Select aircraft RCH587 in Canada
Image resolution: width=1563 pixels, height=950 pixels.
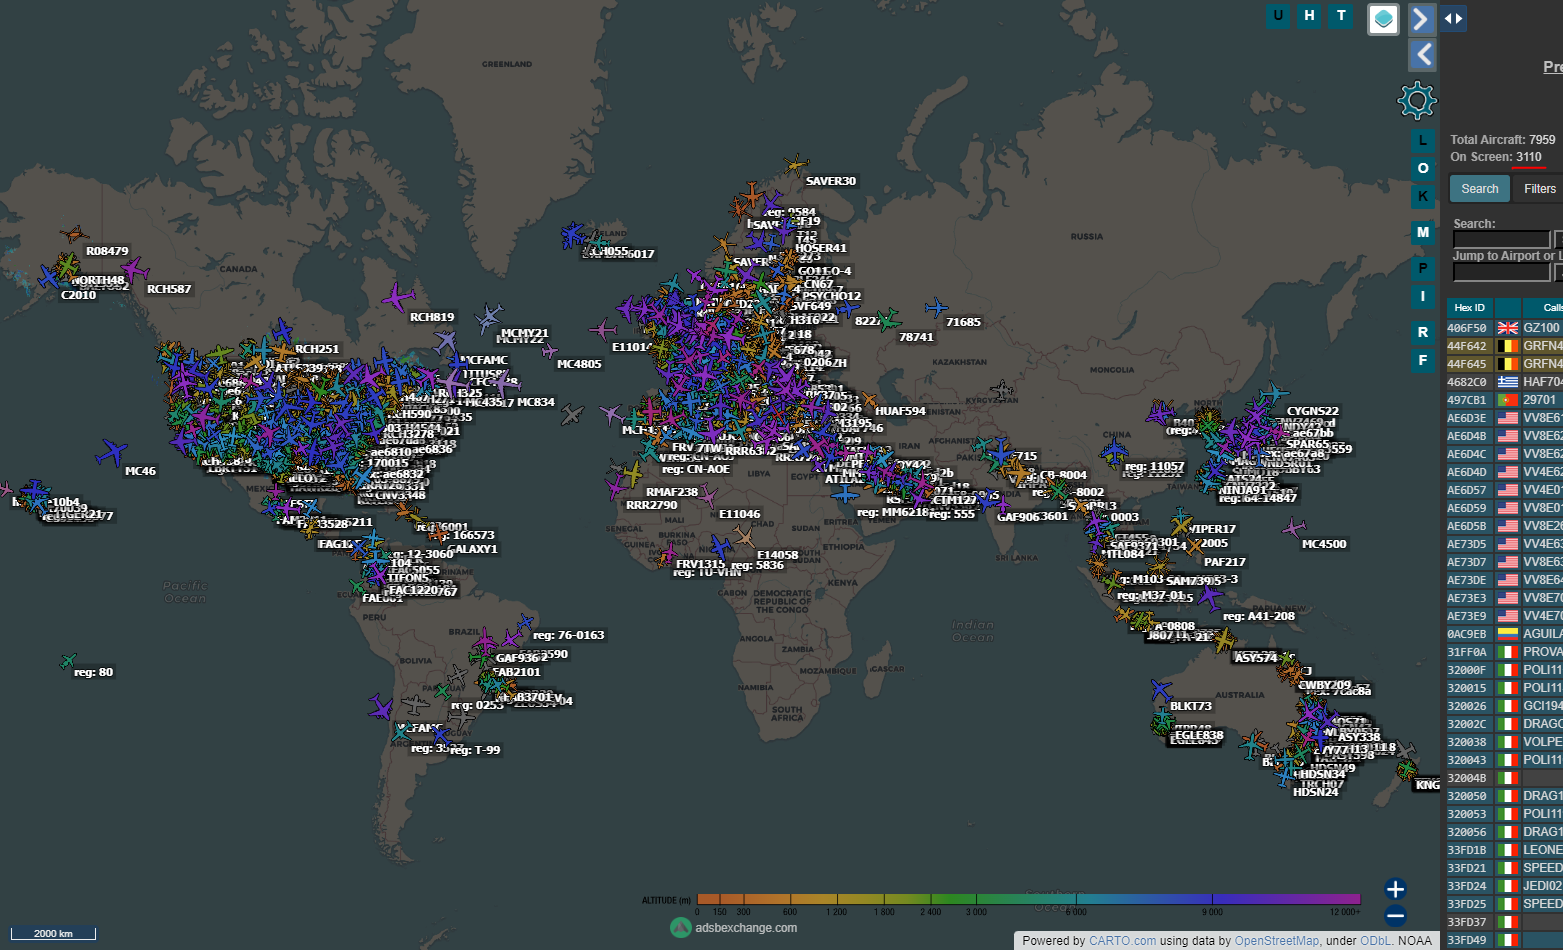[133, 270]
